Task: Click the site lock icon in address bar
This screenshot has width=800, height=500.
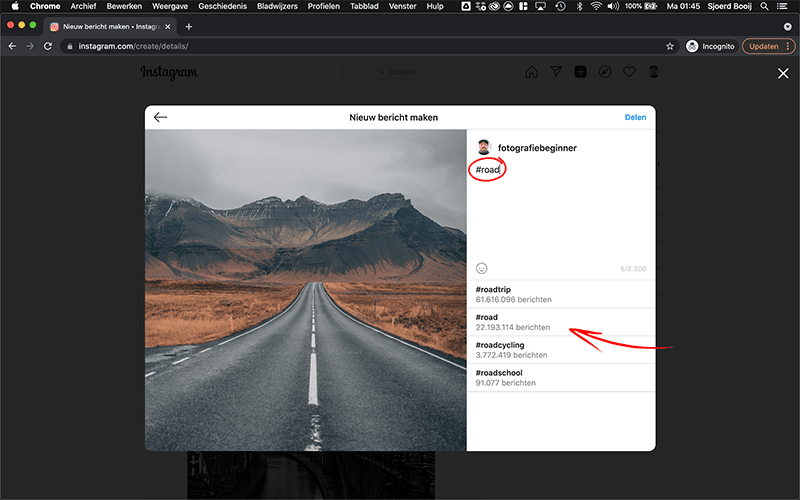Action: (x=70, y=46)
